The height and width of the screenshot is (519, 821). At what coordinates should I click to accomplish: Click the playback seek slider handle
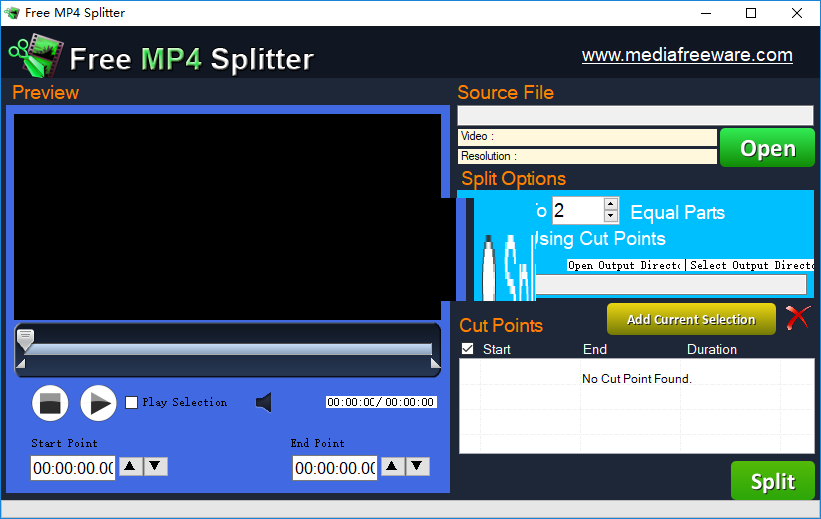point(26,339)
